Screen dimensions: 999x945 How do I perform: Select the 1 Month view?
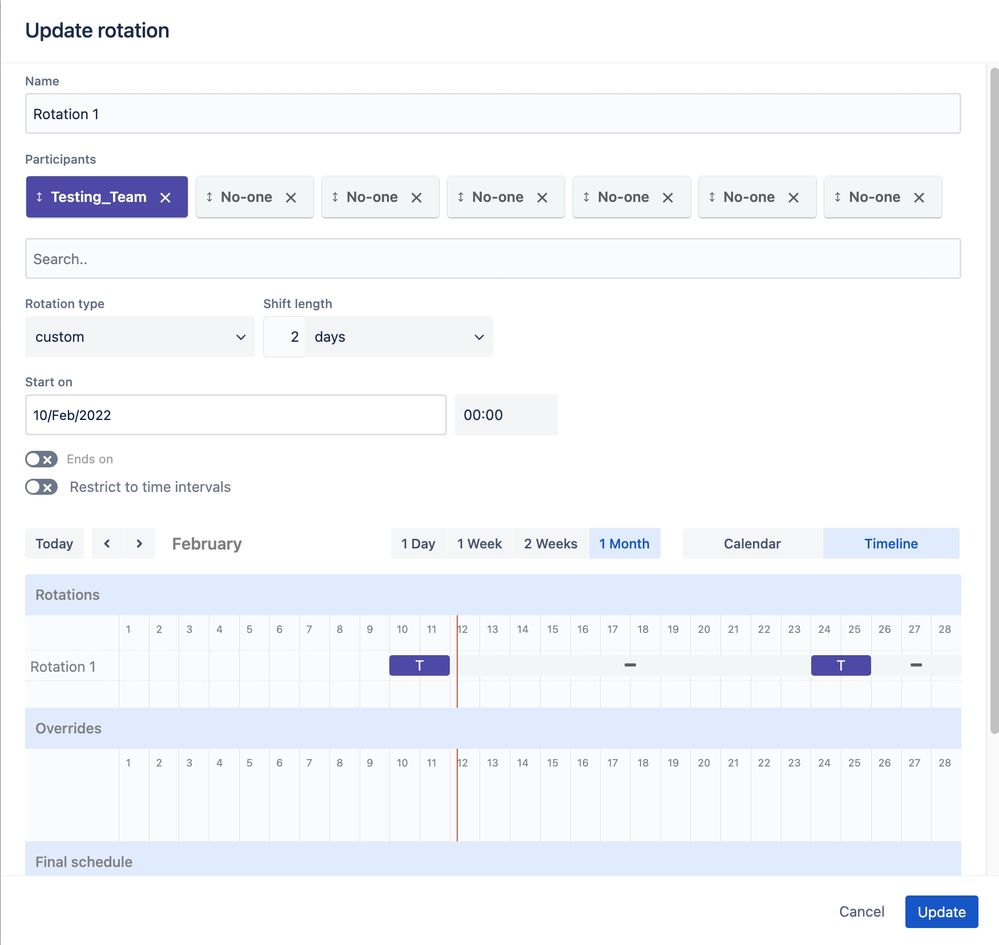(624, 544)
